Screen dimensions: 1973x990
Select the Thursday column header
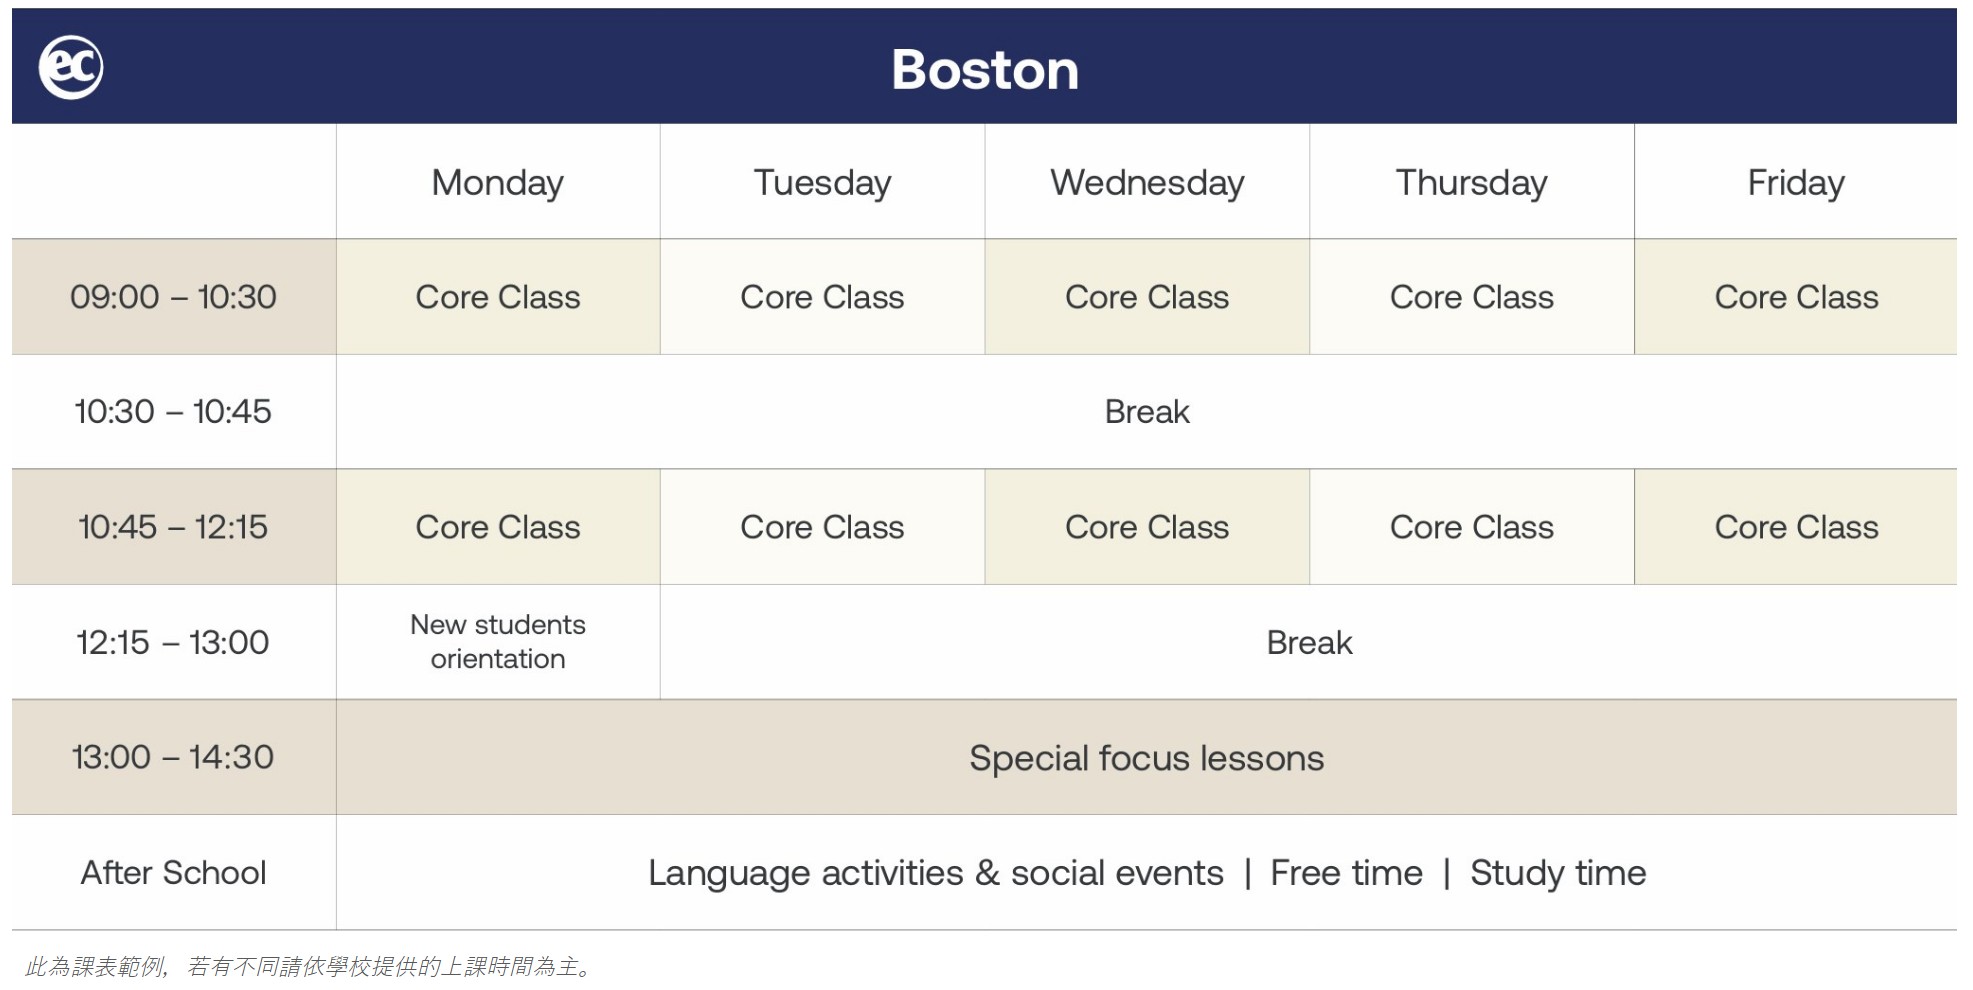[1471, 183]
